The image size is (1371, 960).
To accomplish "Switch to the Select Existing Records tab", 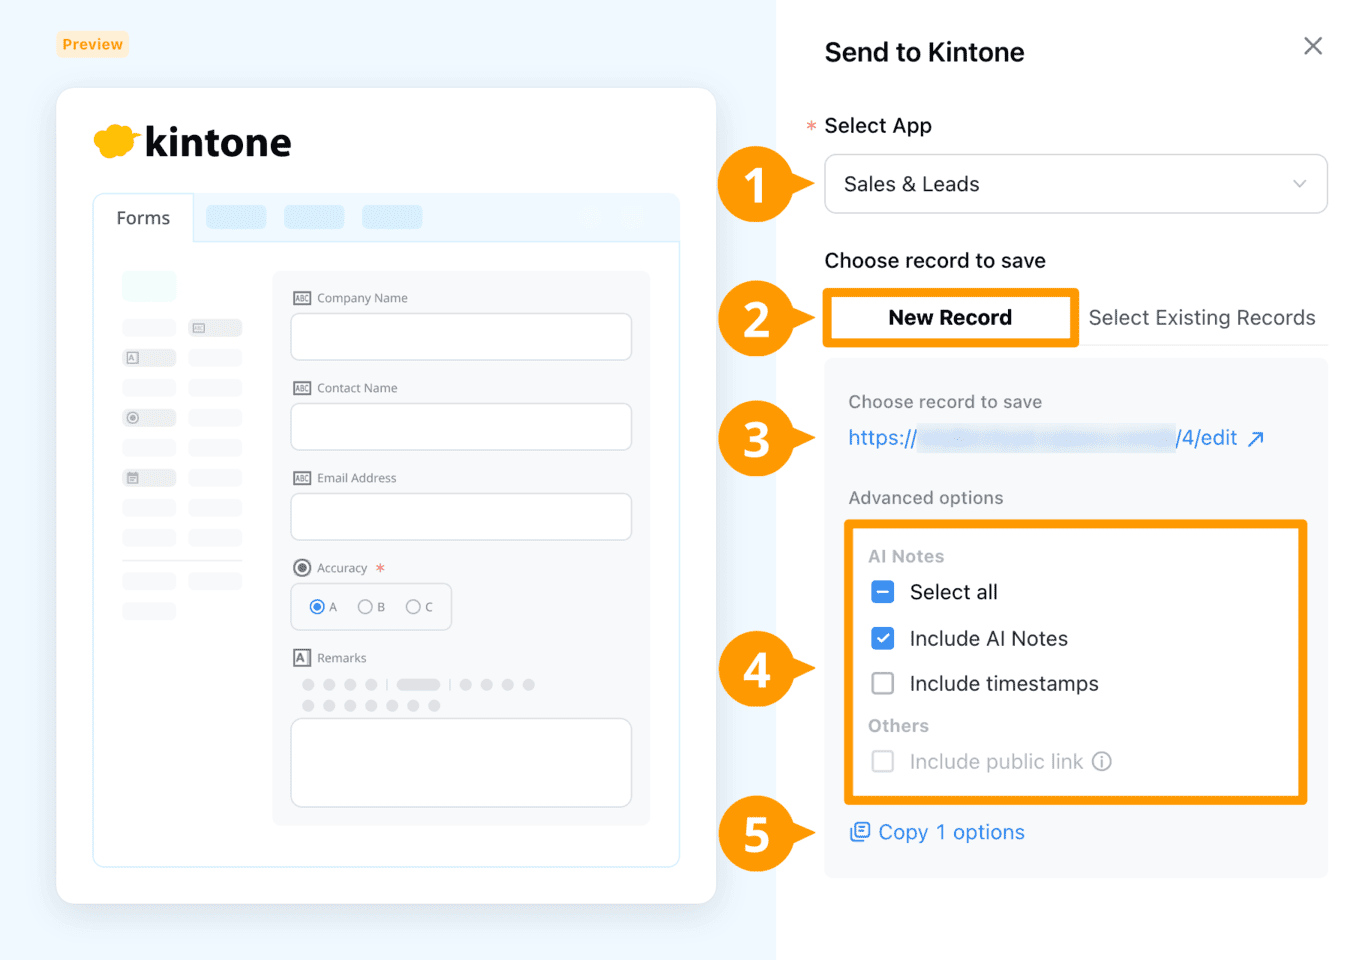I will click(1202, 318).
